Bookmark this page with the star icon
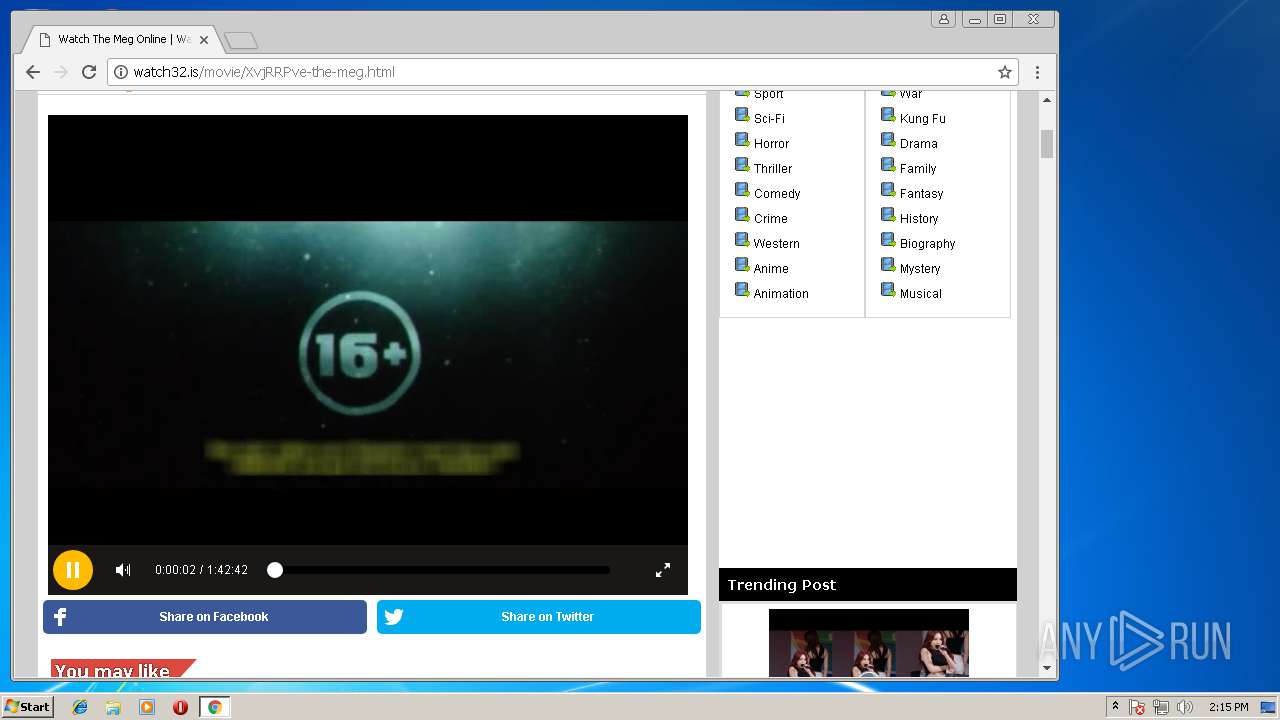Viewport: 1280px width, 720px height. pos(1005,72)
